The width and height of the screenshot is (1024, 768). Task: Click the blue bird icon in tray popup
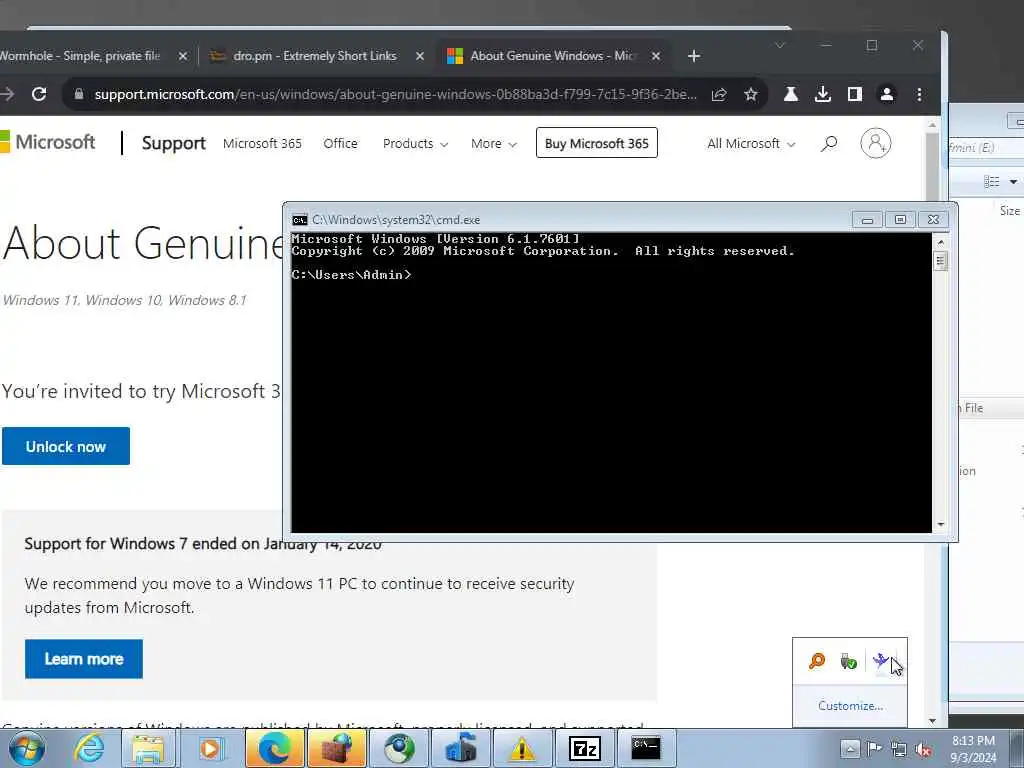[x=880, y=662]
